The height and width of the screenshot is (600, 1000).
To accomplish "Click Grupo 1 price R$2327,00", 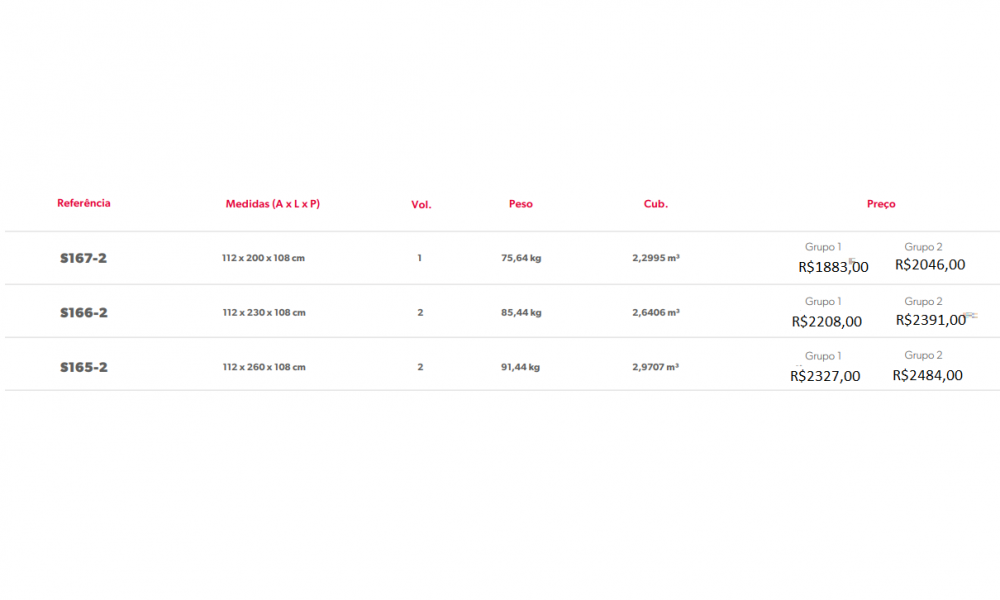I will click(825, 376).
